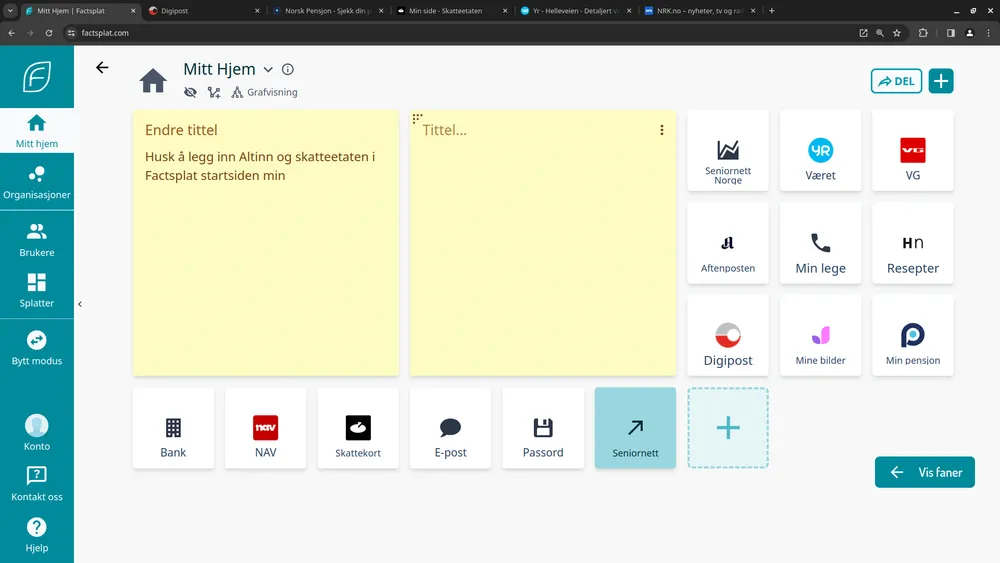The height and width of the screenshot is (563, 1000).
Task: Click the Bytt modus switch
Action: pyautogui.click(x=37, y=347)
